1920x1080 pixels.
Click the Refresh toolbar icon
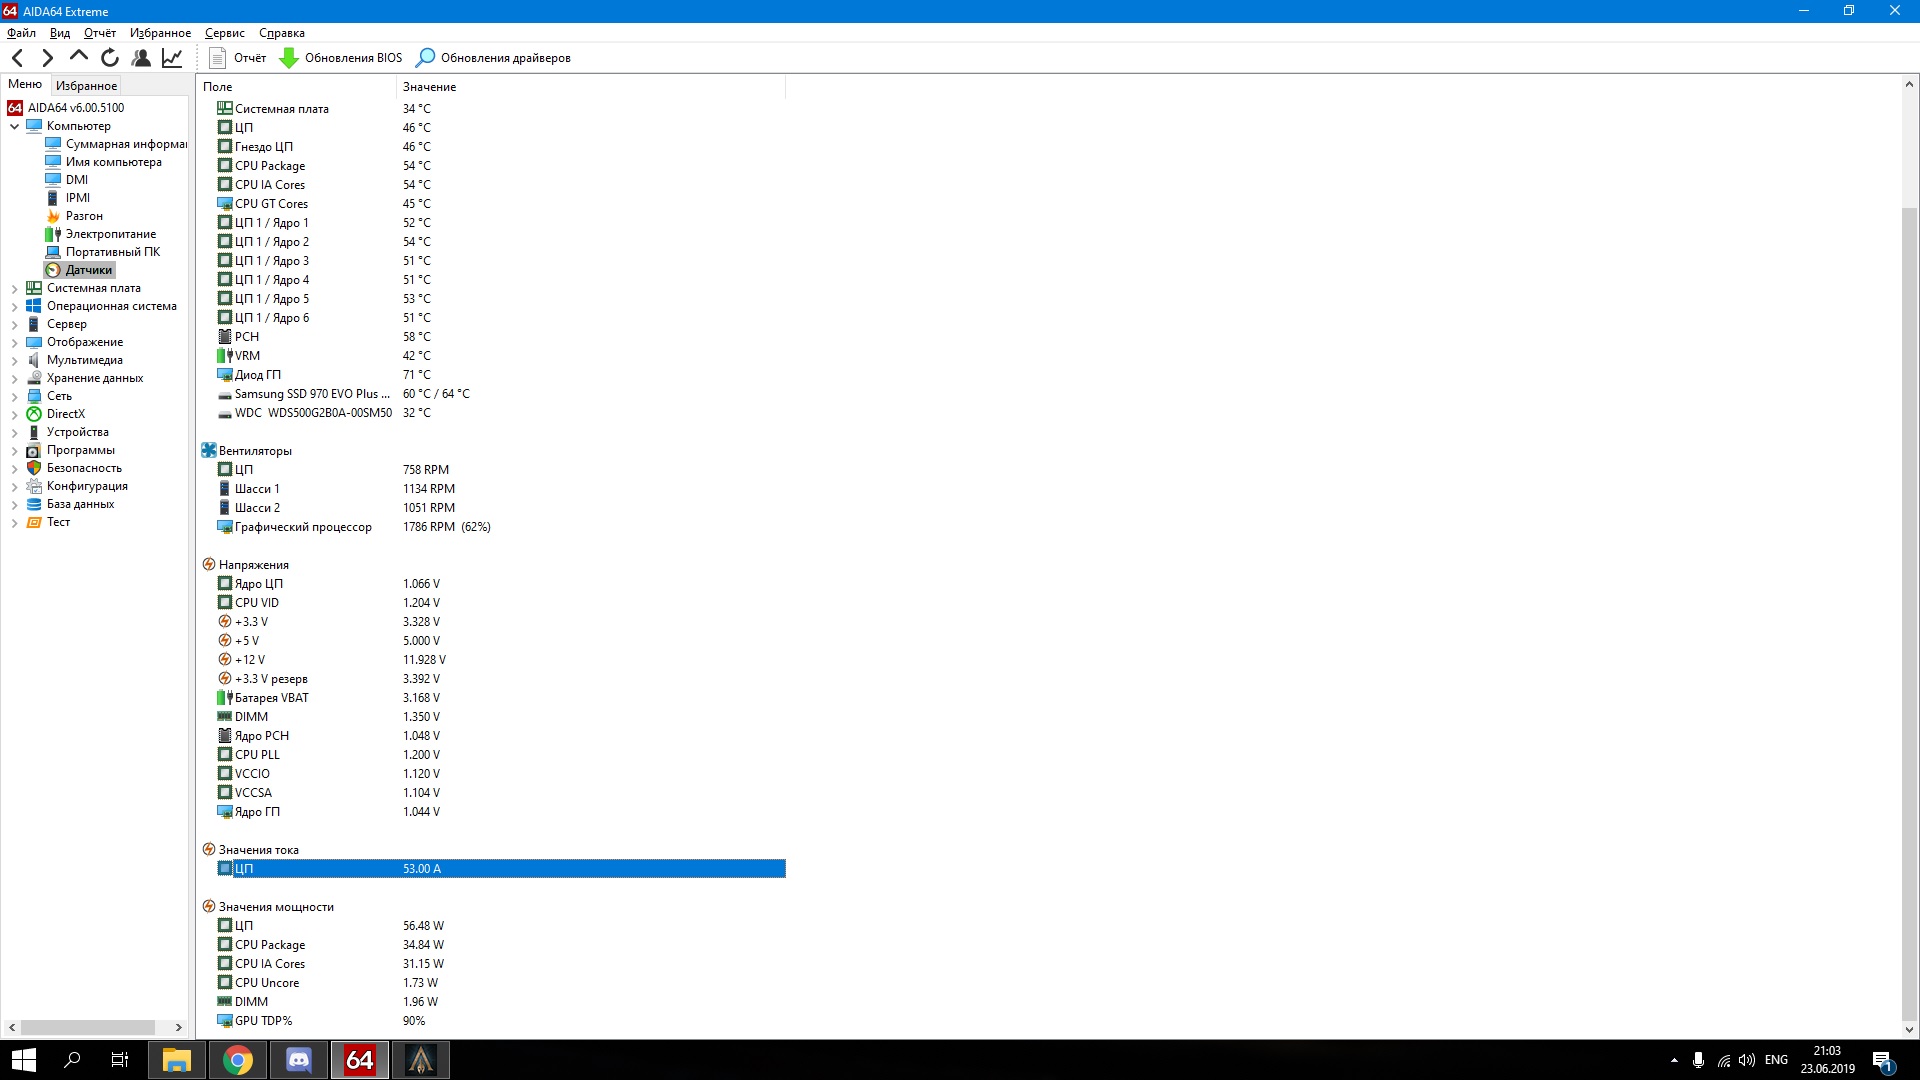(110, 58)
